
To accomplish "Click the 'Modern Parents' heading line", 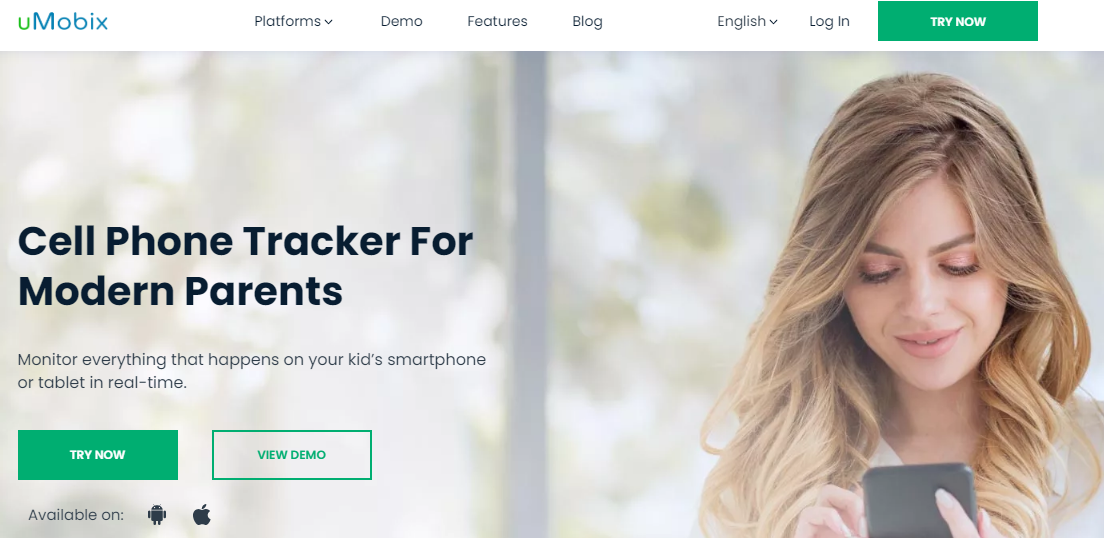I will pos(180,291).
